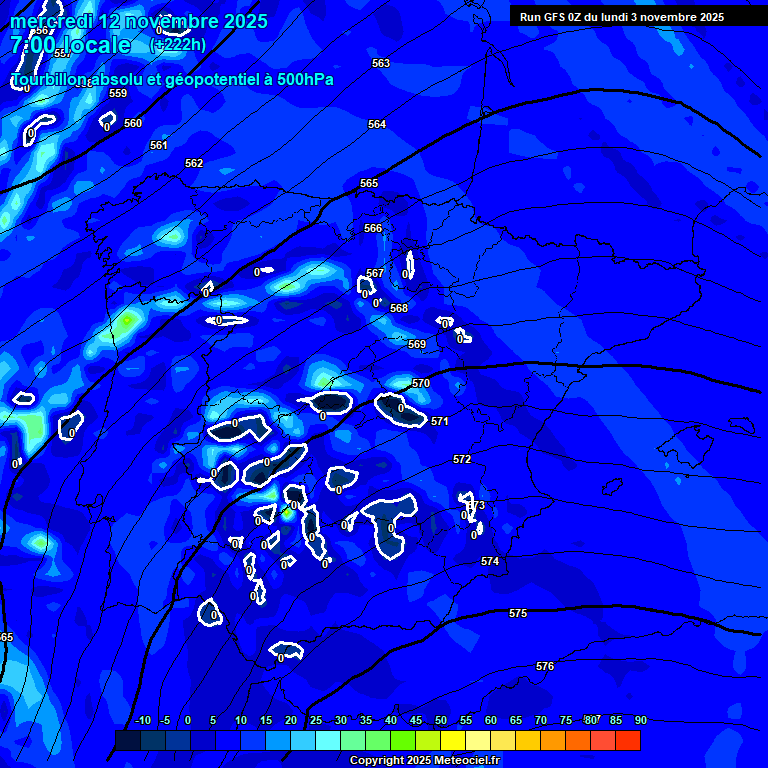Image resolution: width=768 pixels, height=768 pixels.
Task: Click the red swatch at the legend's right end
Action: point(628,740)
